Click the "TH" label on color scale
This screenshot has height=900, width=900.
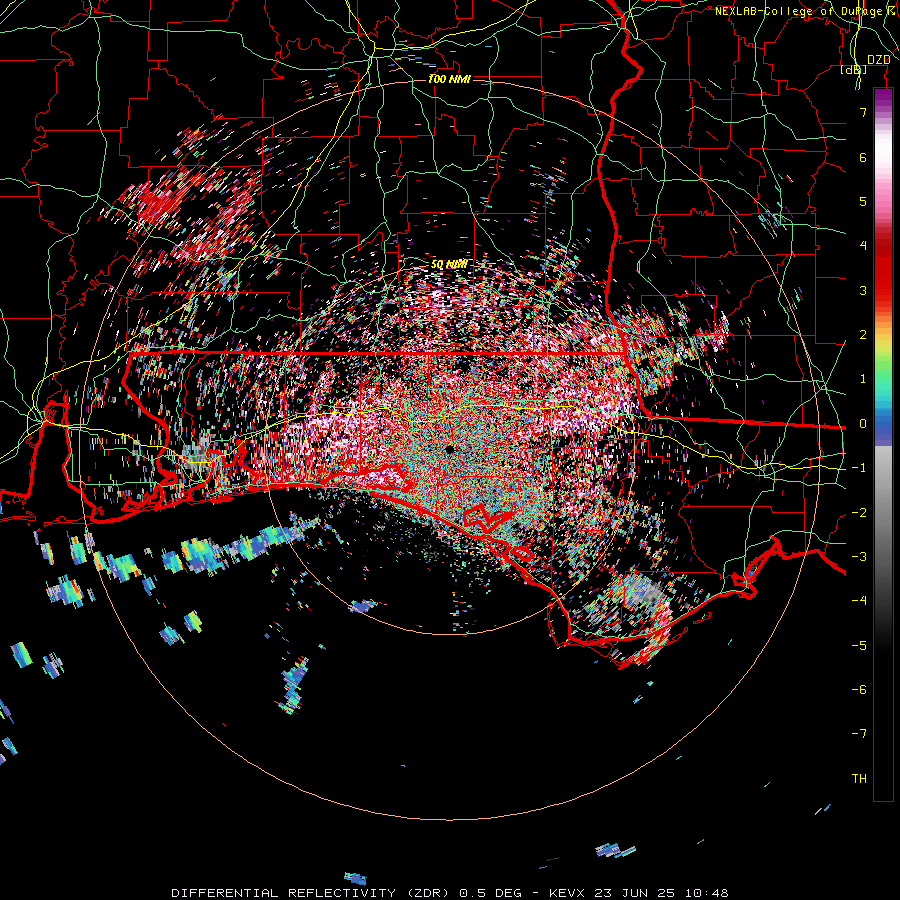[x=859, y=779]
